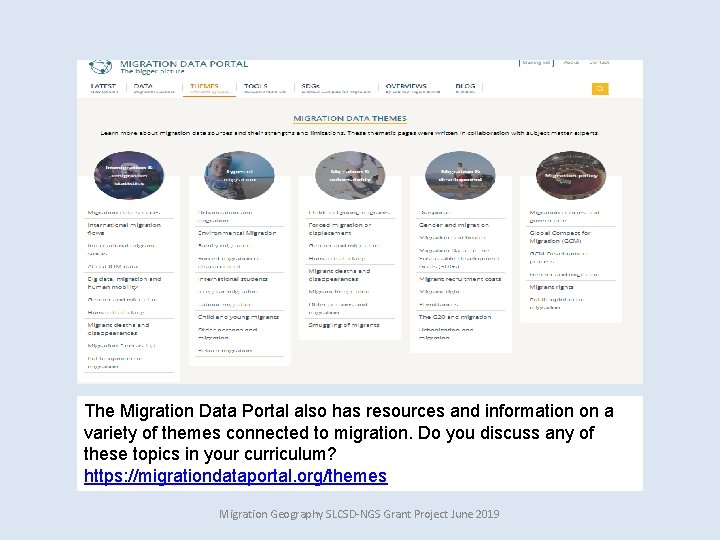Open the yellow search button
This screenshot has height=540, width=720.
point(600,89)
